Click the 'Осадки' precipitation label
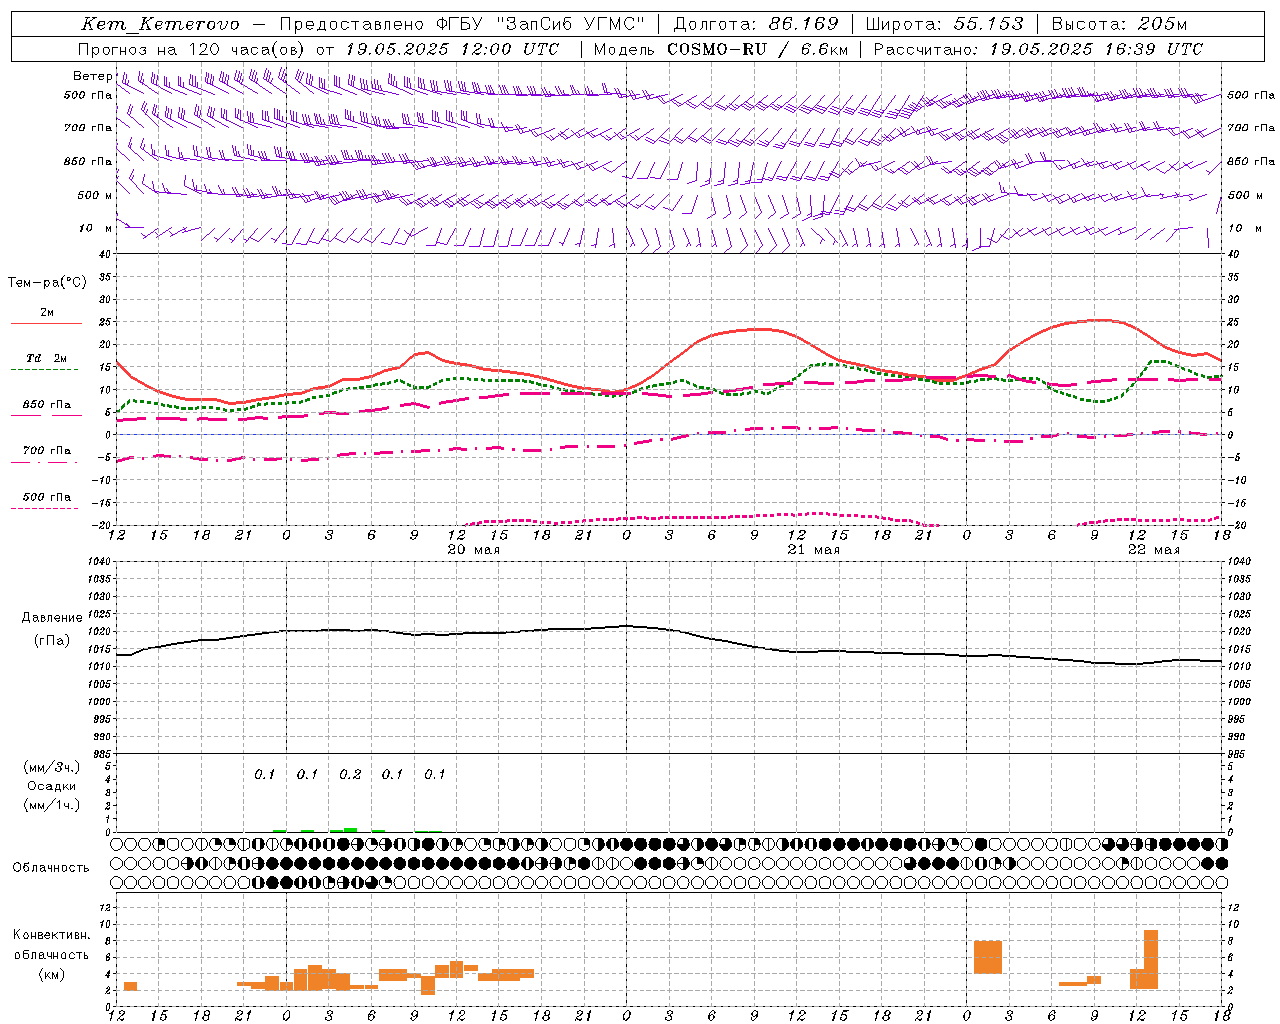 52,786
